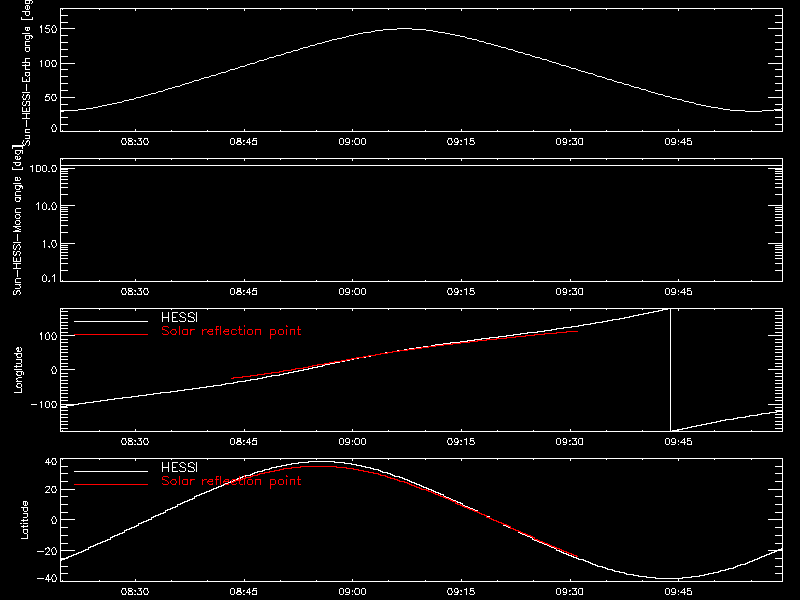Click the Sun-HESSI-Moon angle axis title

pos(17,220)
